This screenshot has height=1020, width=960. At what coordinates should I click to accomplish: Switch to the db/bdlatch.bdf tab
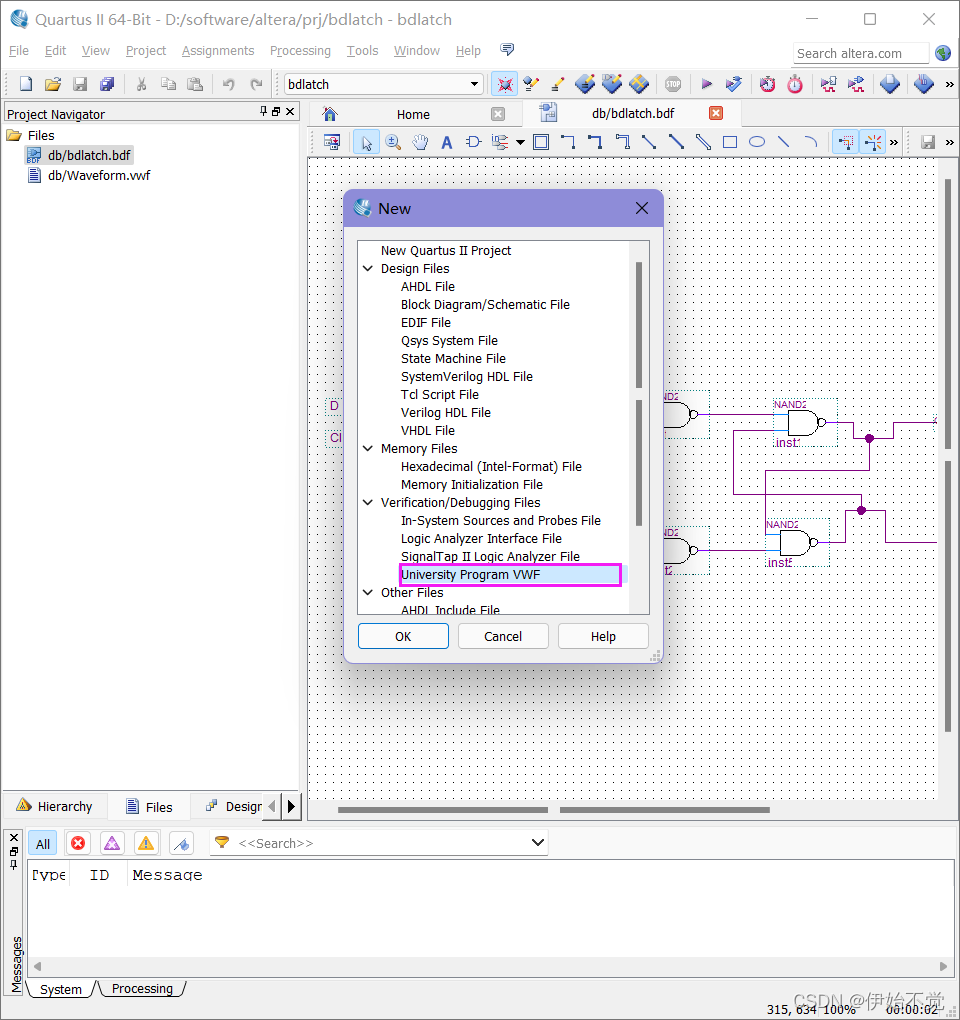633,114
